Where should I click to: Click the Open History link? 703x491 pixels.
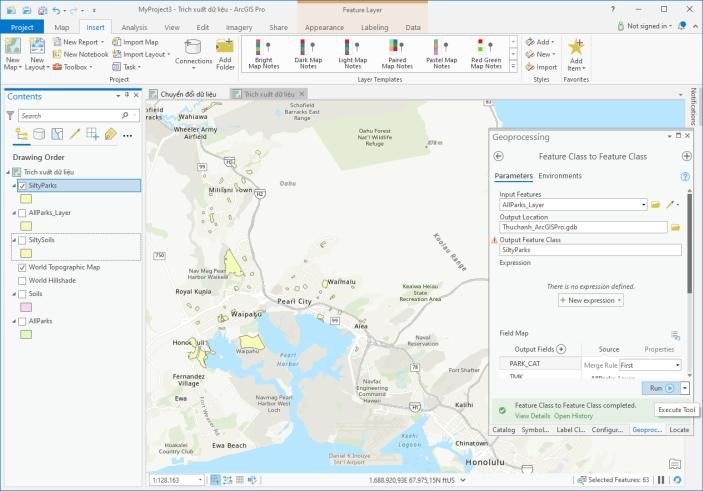tap(573, 416)
